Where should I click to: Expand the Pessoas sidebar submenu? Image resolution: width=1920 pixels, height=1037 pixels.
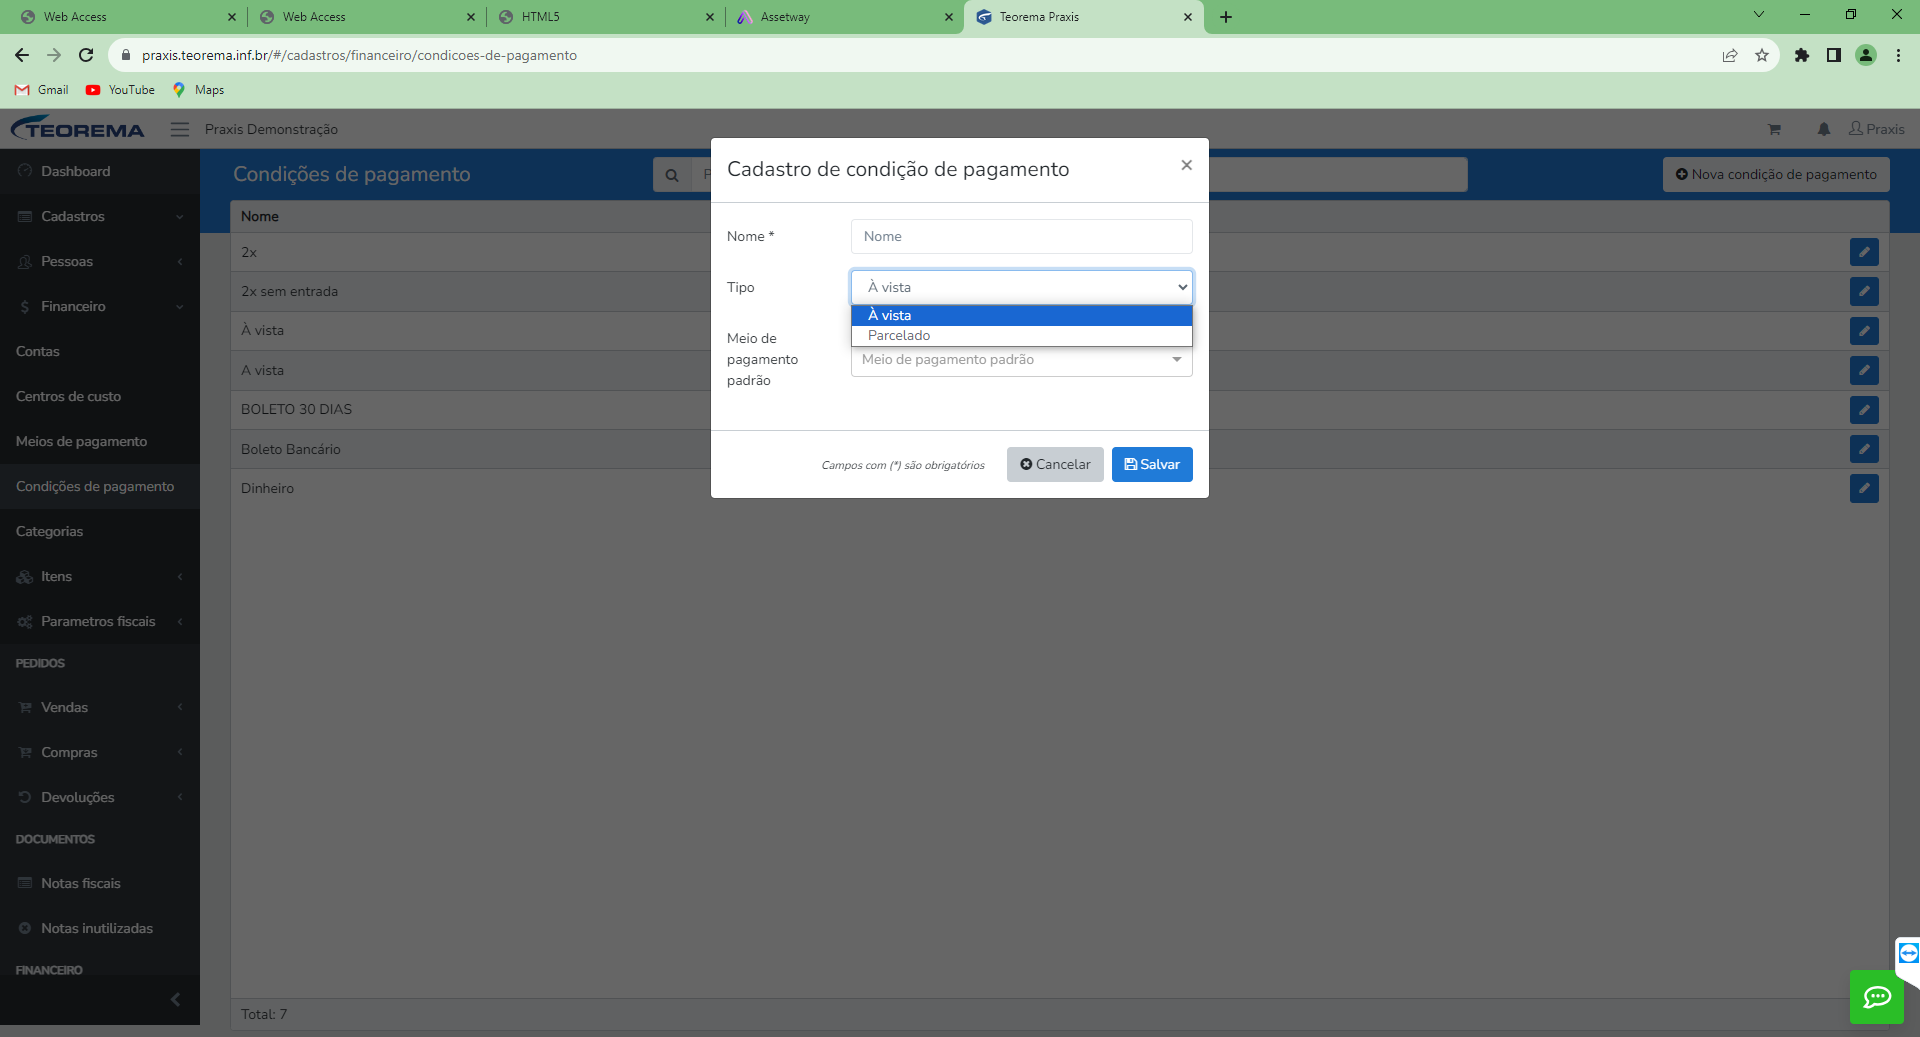coord(100,261)
